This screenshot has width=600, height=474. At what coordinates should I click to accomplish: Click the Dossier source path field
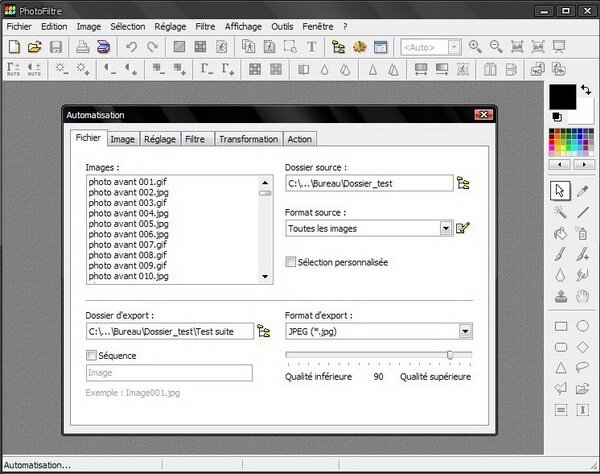369,183
